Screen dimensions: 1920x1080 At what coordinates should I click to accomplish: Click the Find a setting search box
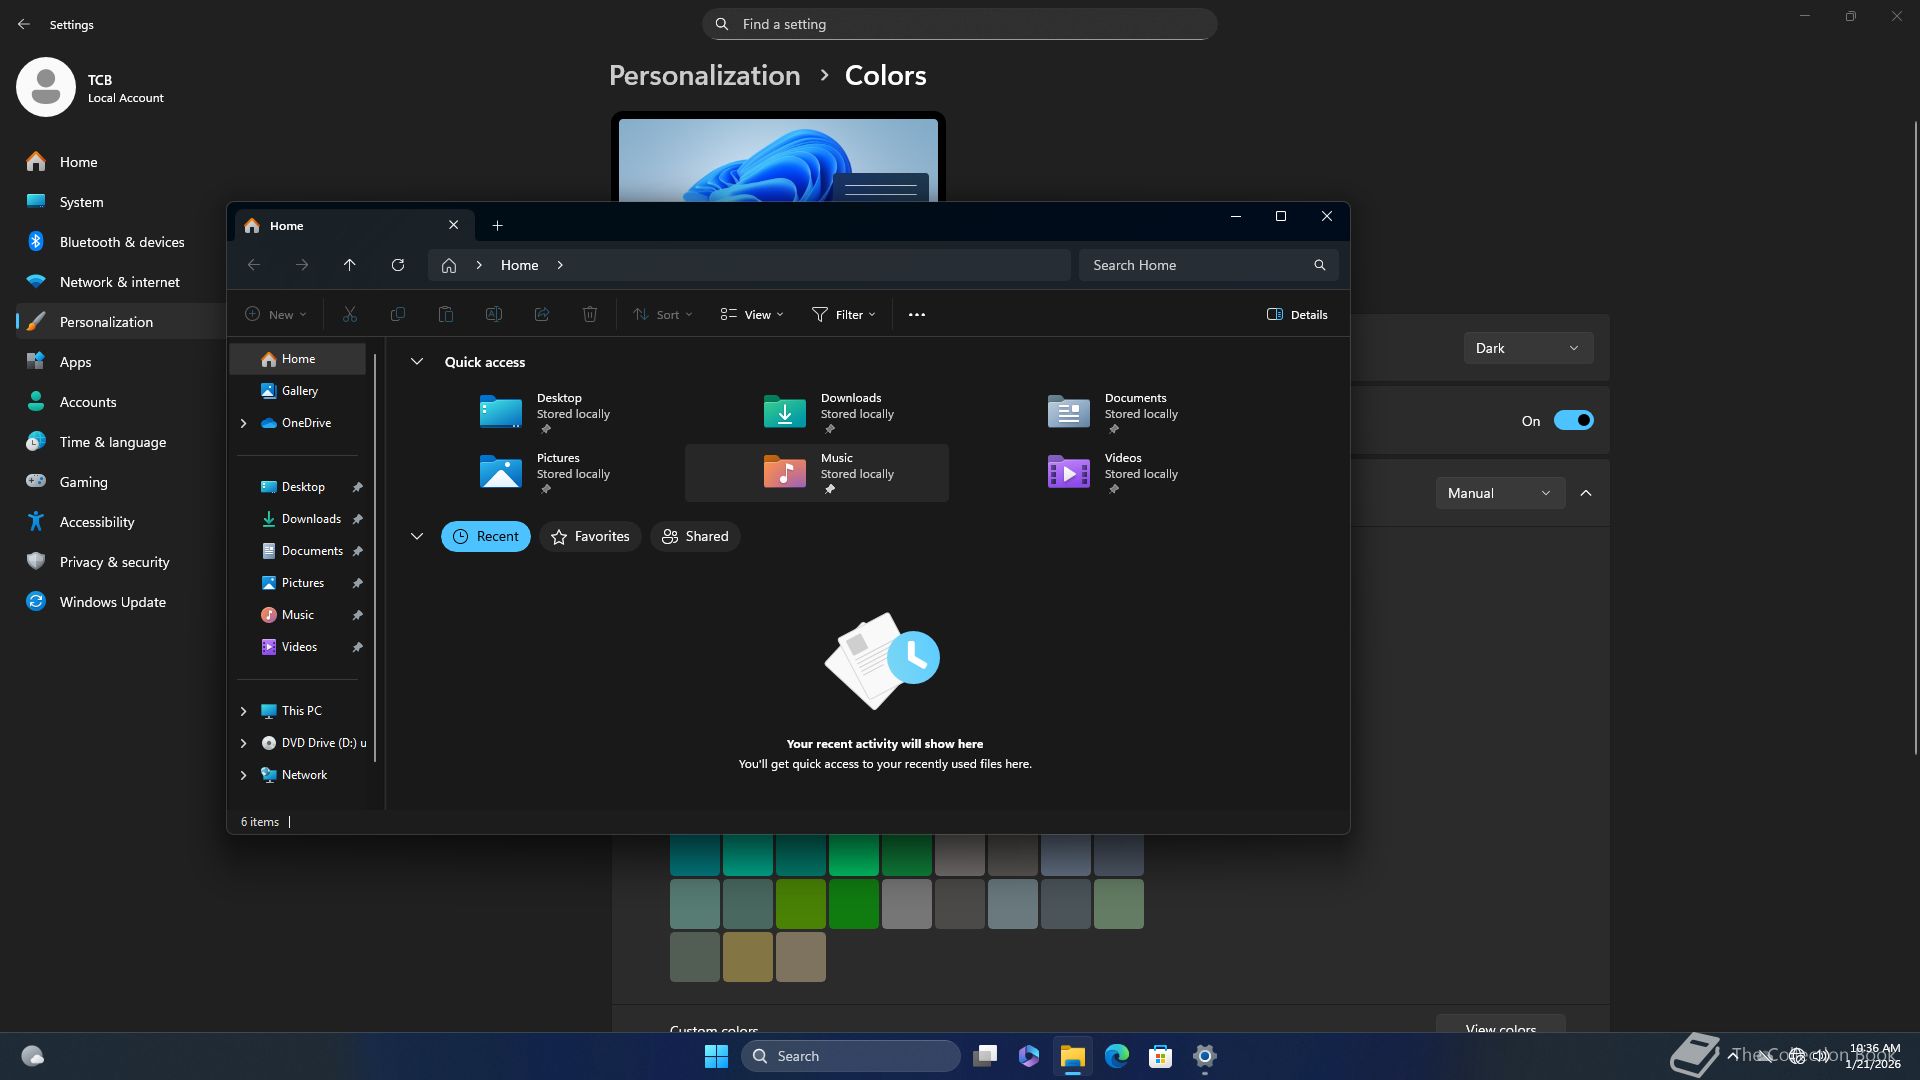960,24
